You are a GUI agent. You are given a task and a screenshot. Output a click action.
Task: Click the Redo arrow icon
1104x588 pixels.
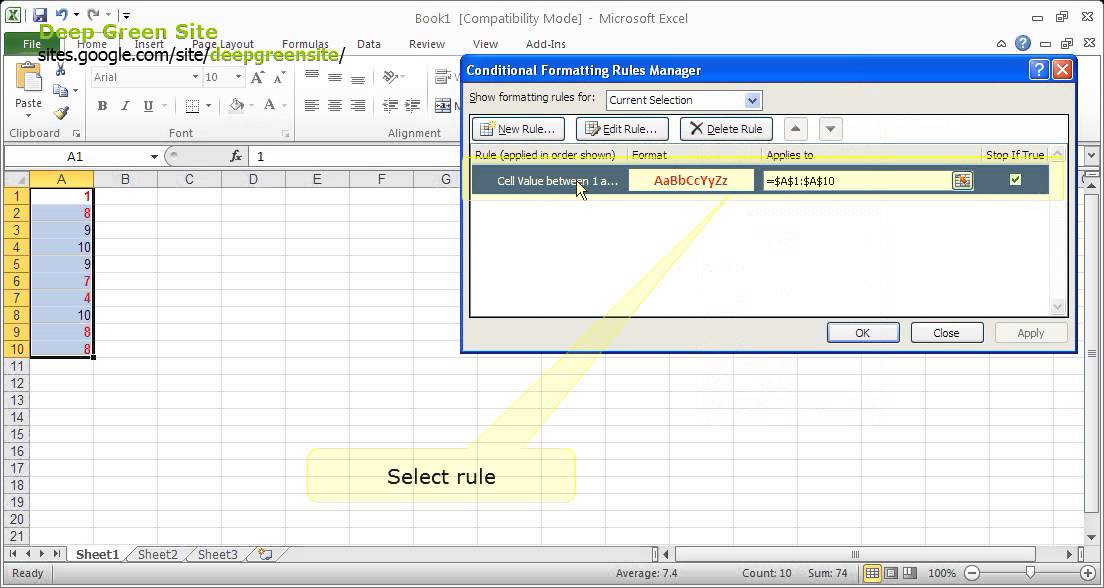[x=93, y=15]
